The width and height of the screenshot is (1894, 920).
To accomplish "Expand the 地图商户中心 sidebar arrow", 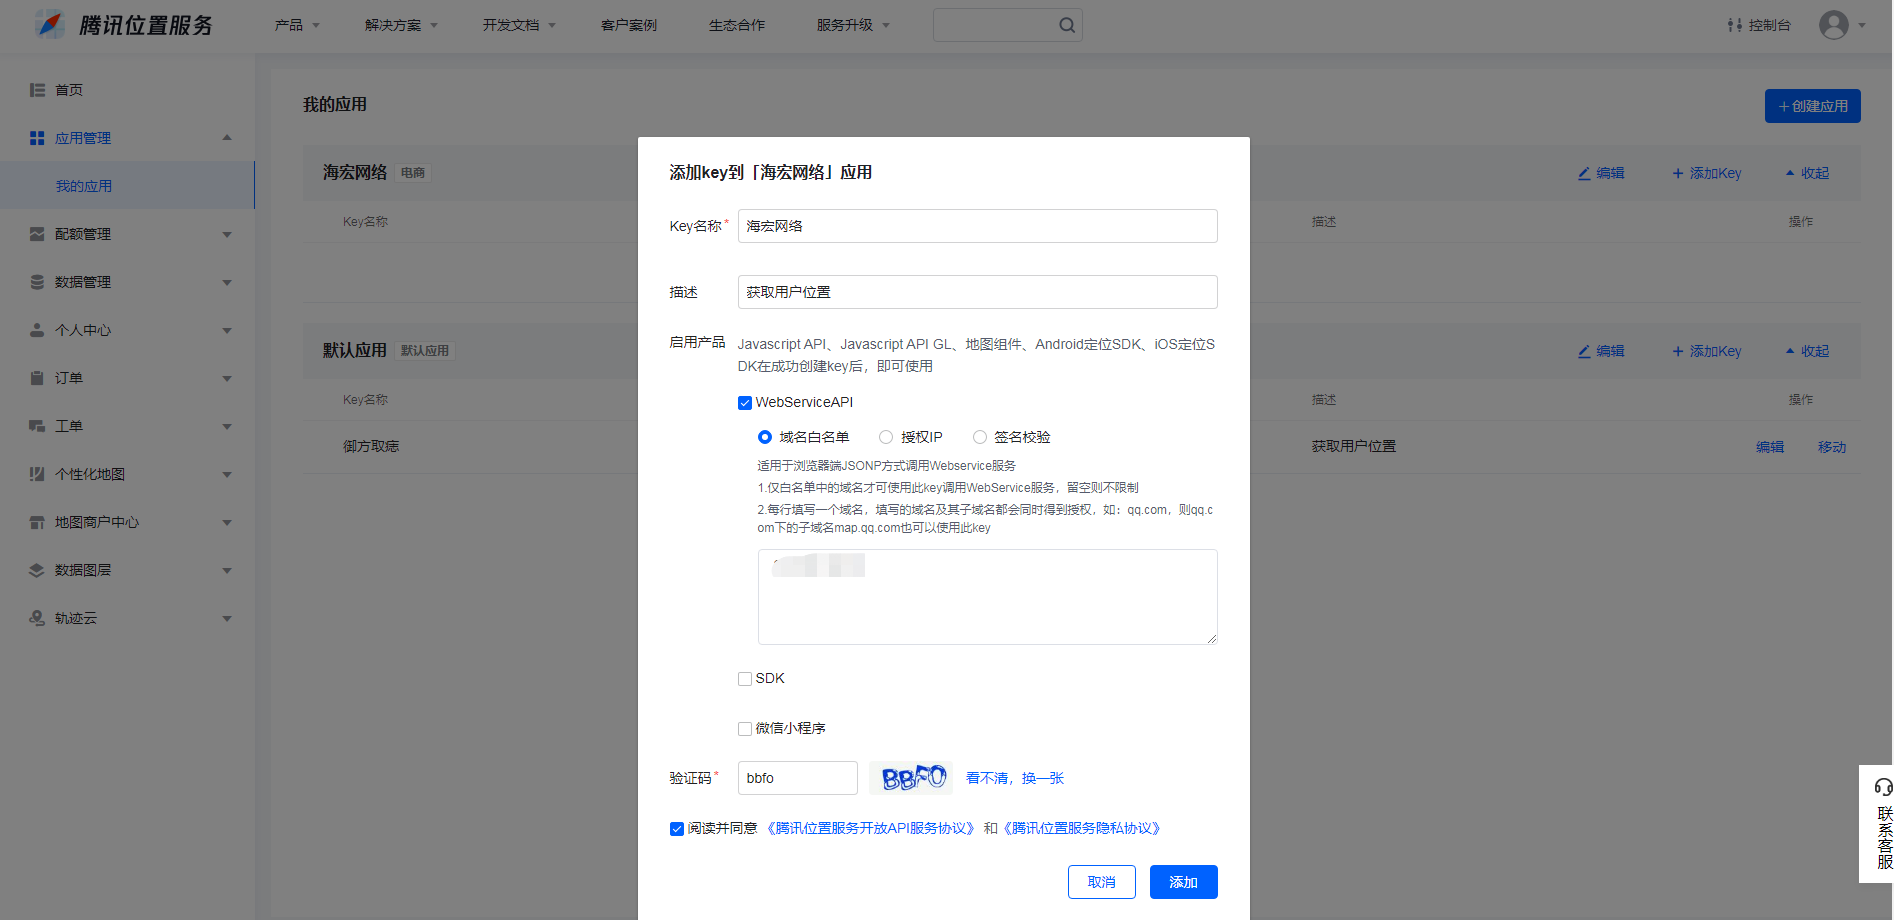I will pos(227,523).
